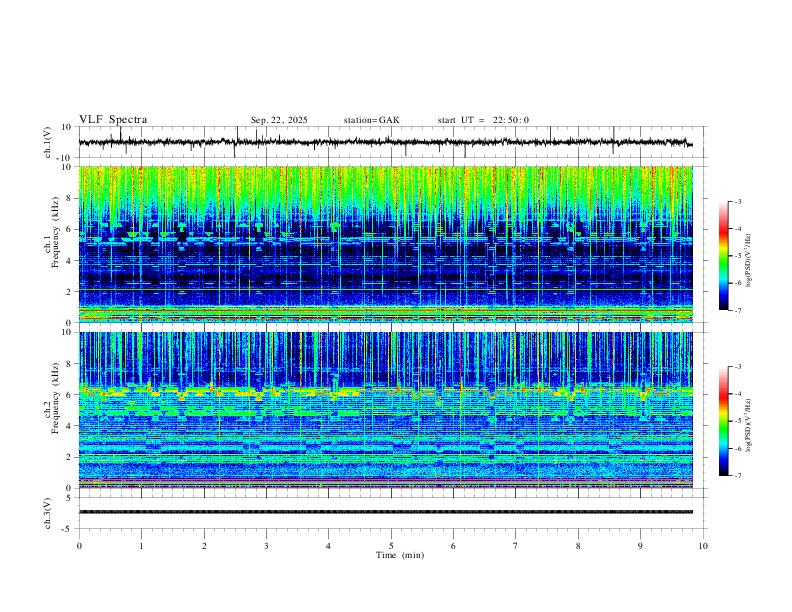
Task: Click the "9" tick on Time axis
Action: point(640,546)
